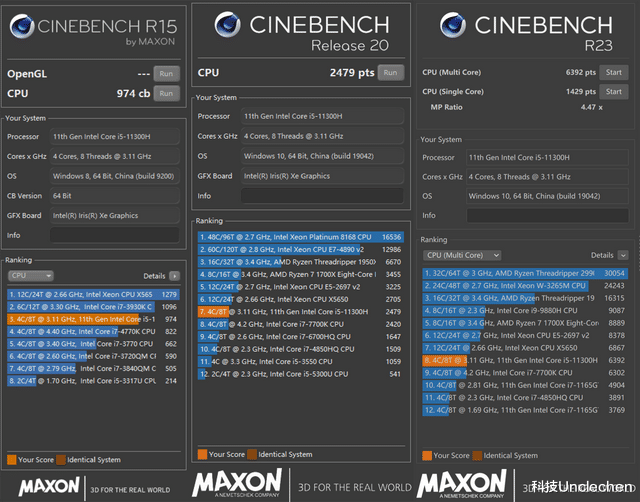
Task: Click the R15 OS field Windows 8
Action: [115, 176]
